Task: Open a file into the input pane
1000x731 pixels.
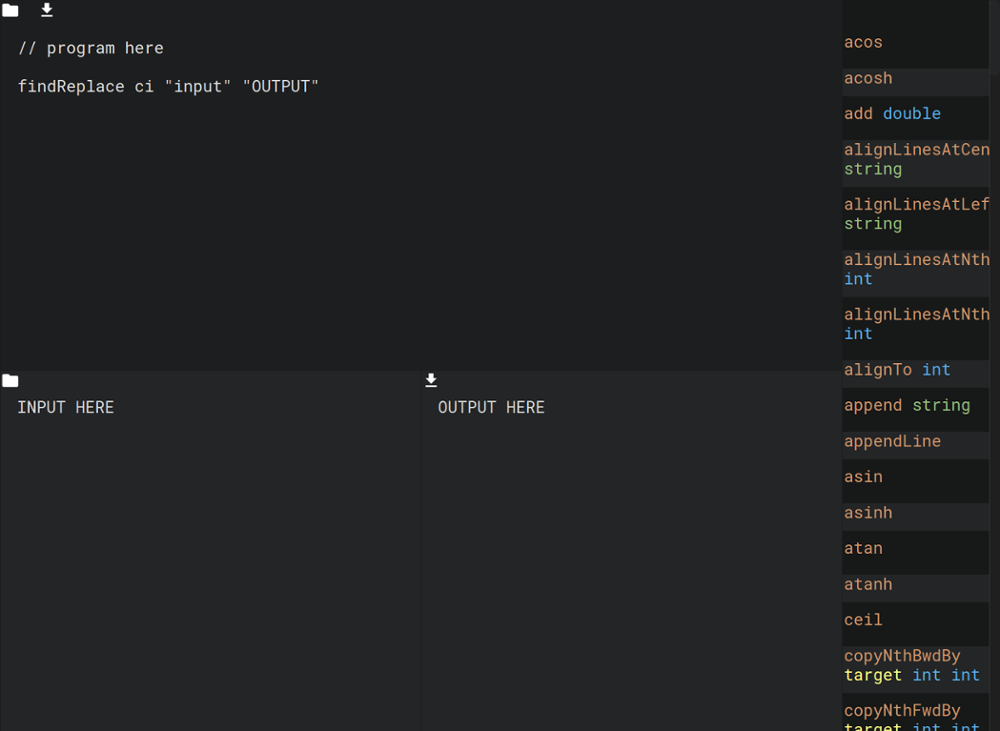Action: [10, 380]
